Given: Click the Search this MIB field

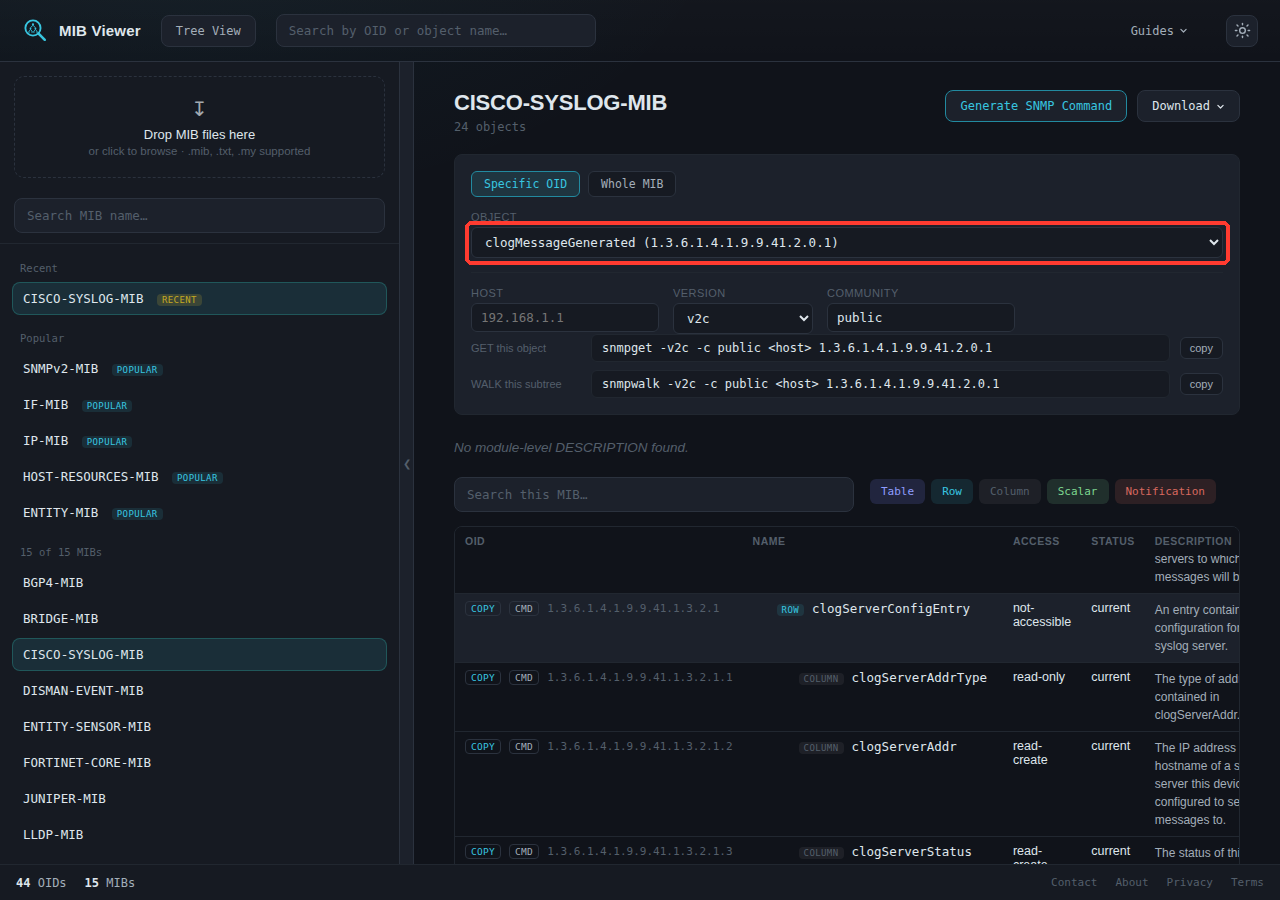Looking at the screenshot, I should click(x=654, y=495).
